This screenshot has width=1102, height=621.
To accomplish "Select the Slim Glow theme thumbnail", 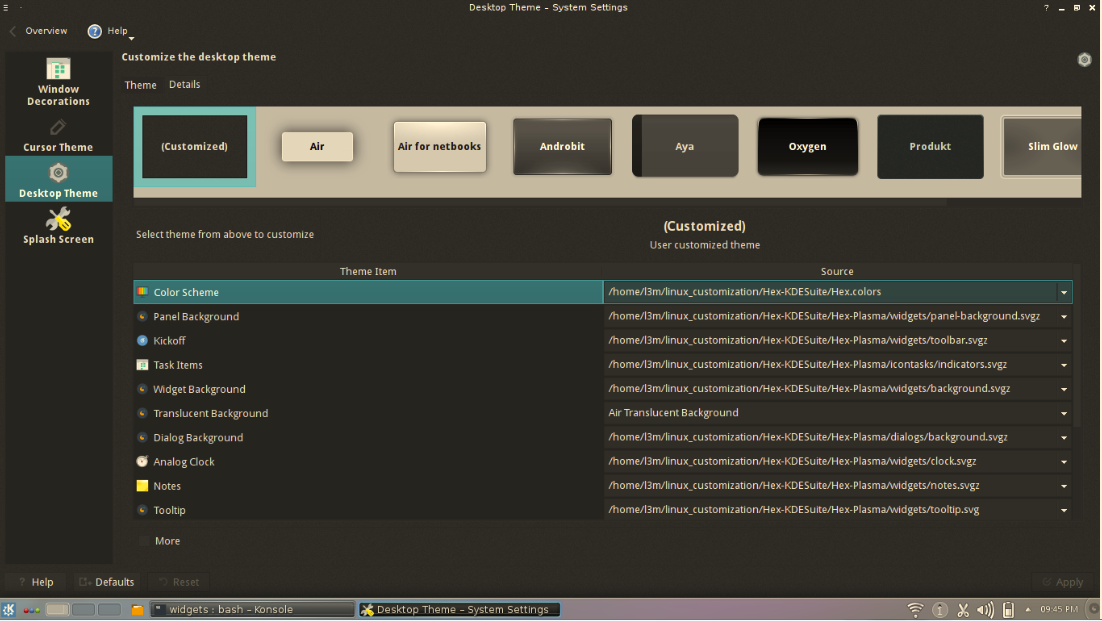I will point(1042,146).
